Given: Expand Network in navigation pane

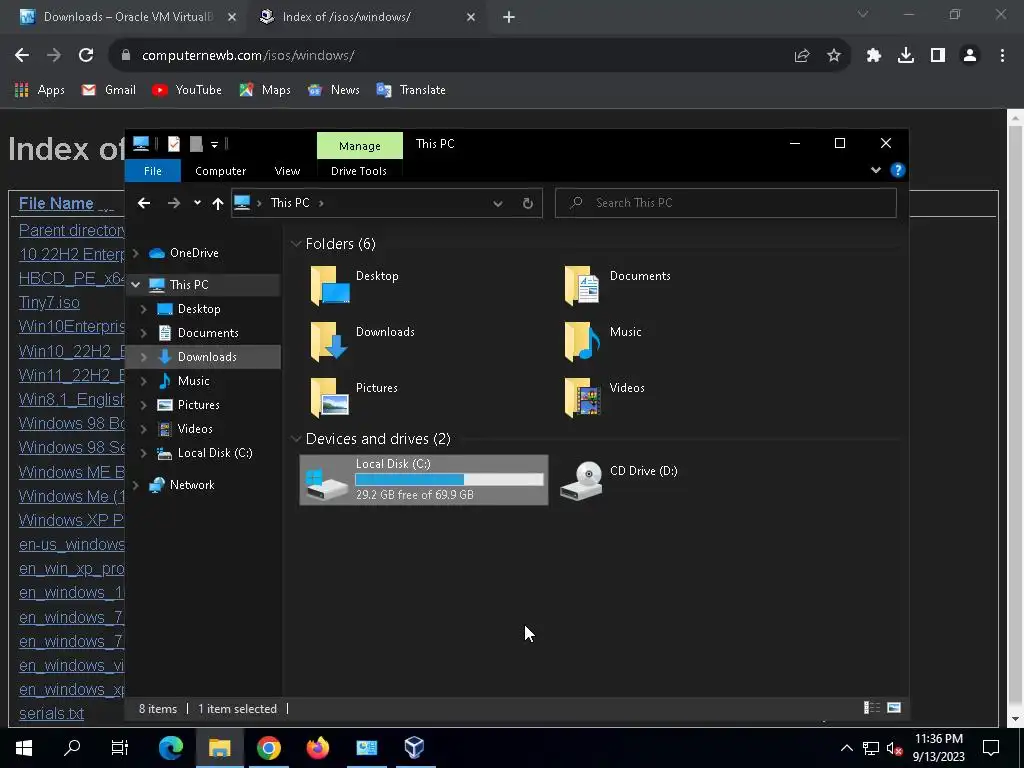Looking at the screenshot, I should pos(136,485).
